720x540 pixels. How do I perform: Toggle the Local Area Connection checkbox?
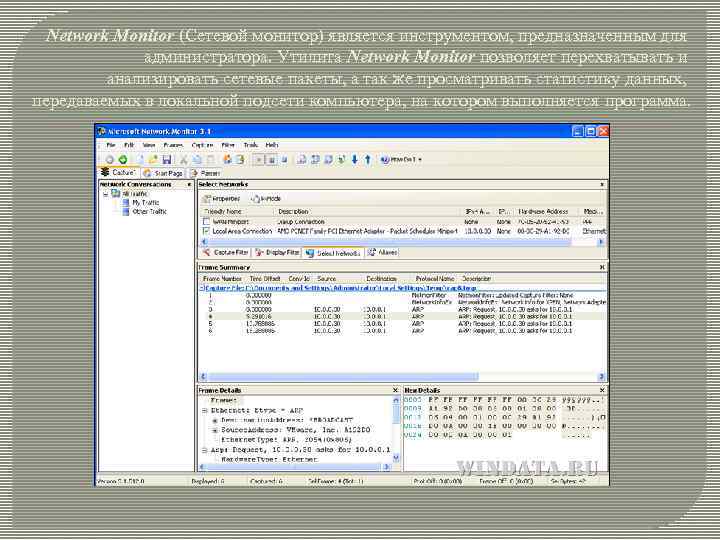[x=206, y=231]
